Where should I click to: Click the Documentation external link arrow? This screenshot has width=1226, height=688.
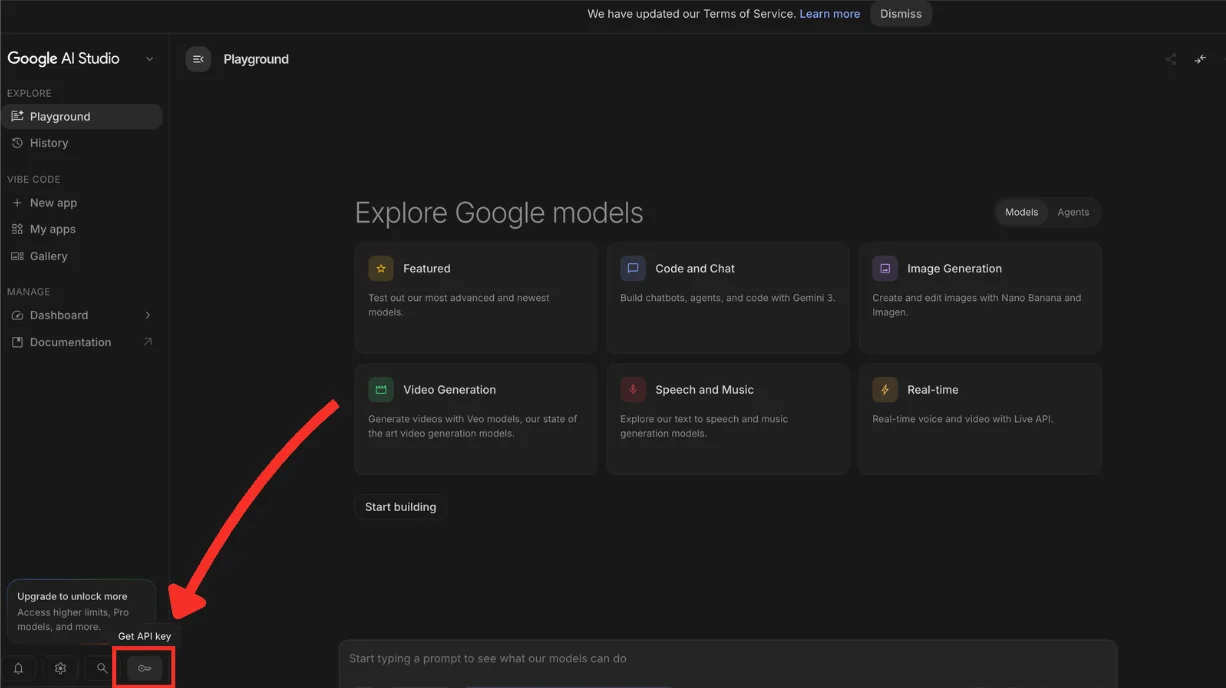(148, 342)
